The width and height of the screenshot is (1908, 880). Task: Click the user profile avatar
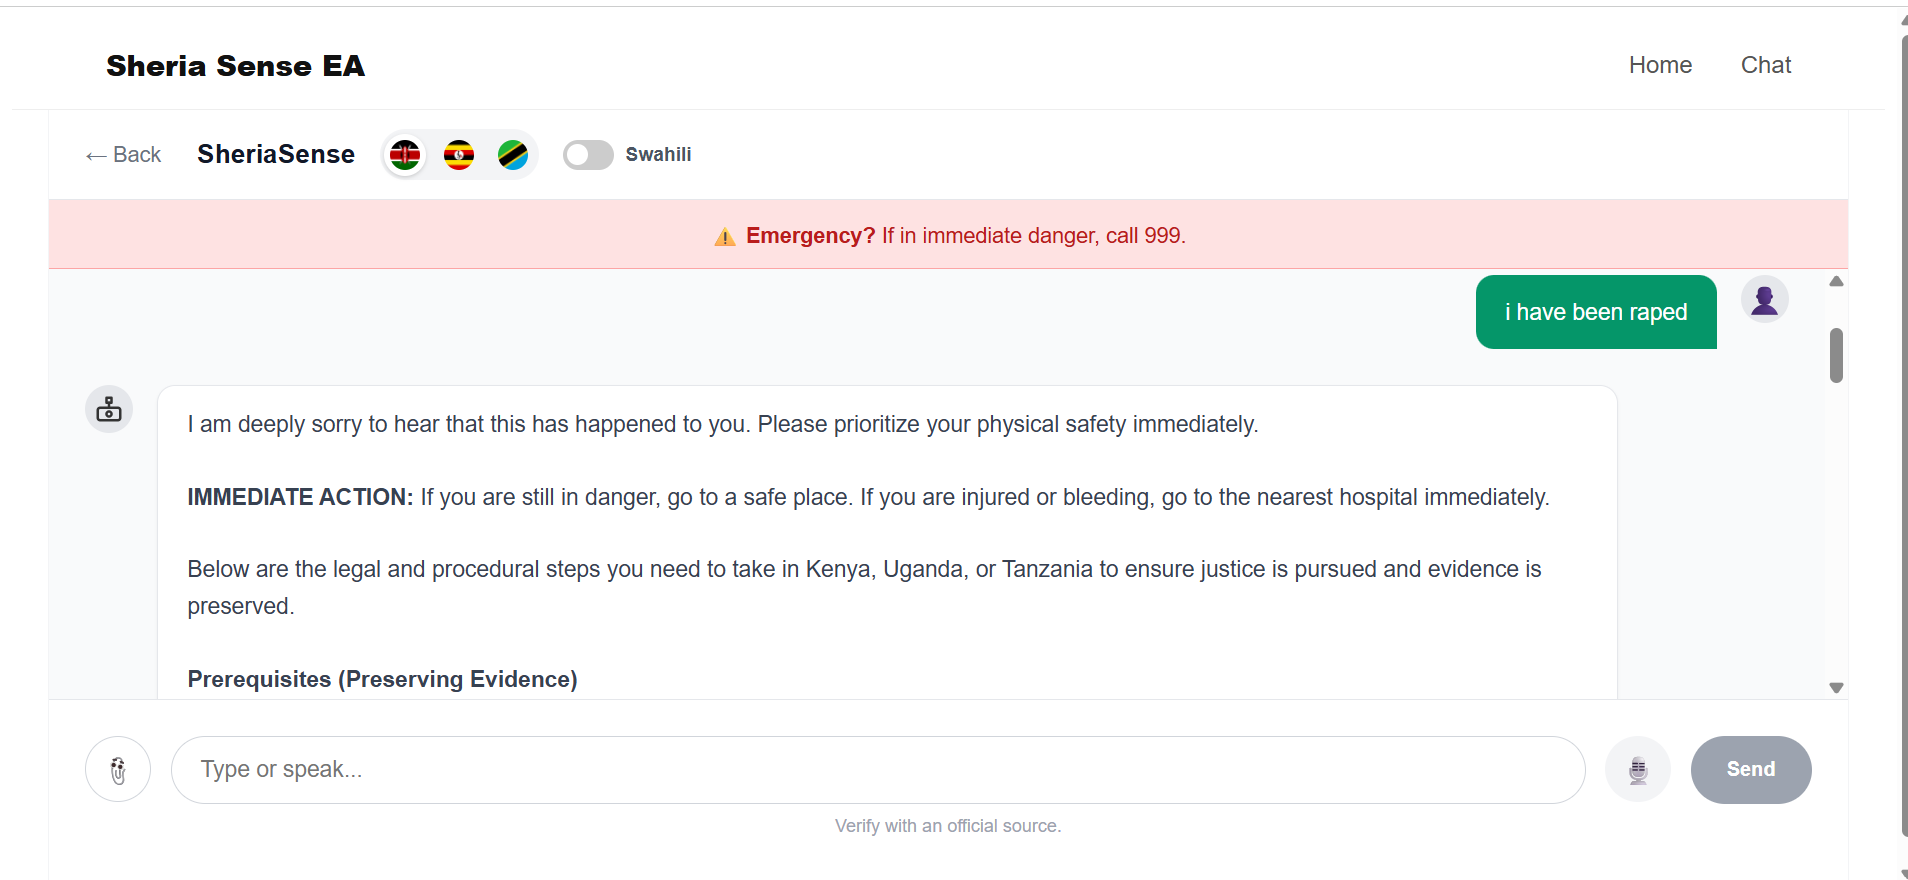pyautogui.click(x=1765, y=299)
